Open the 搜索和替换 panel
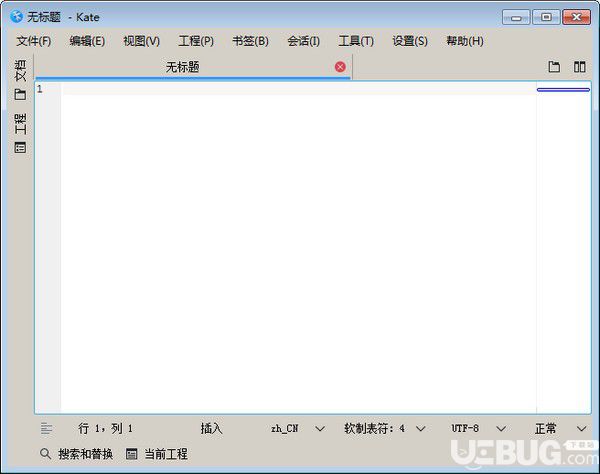This screenshot has width=600, height=474. [x=77, y=454]
